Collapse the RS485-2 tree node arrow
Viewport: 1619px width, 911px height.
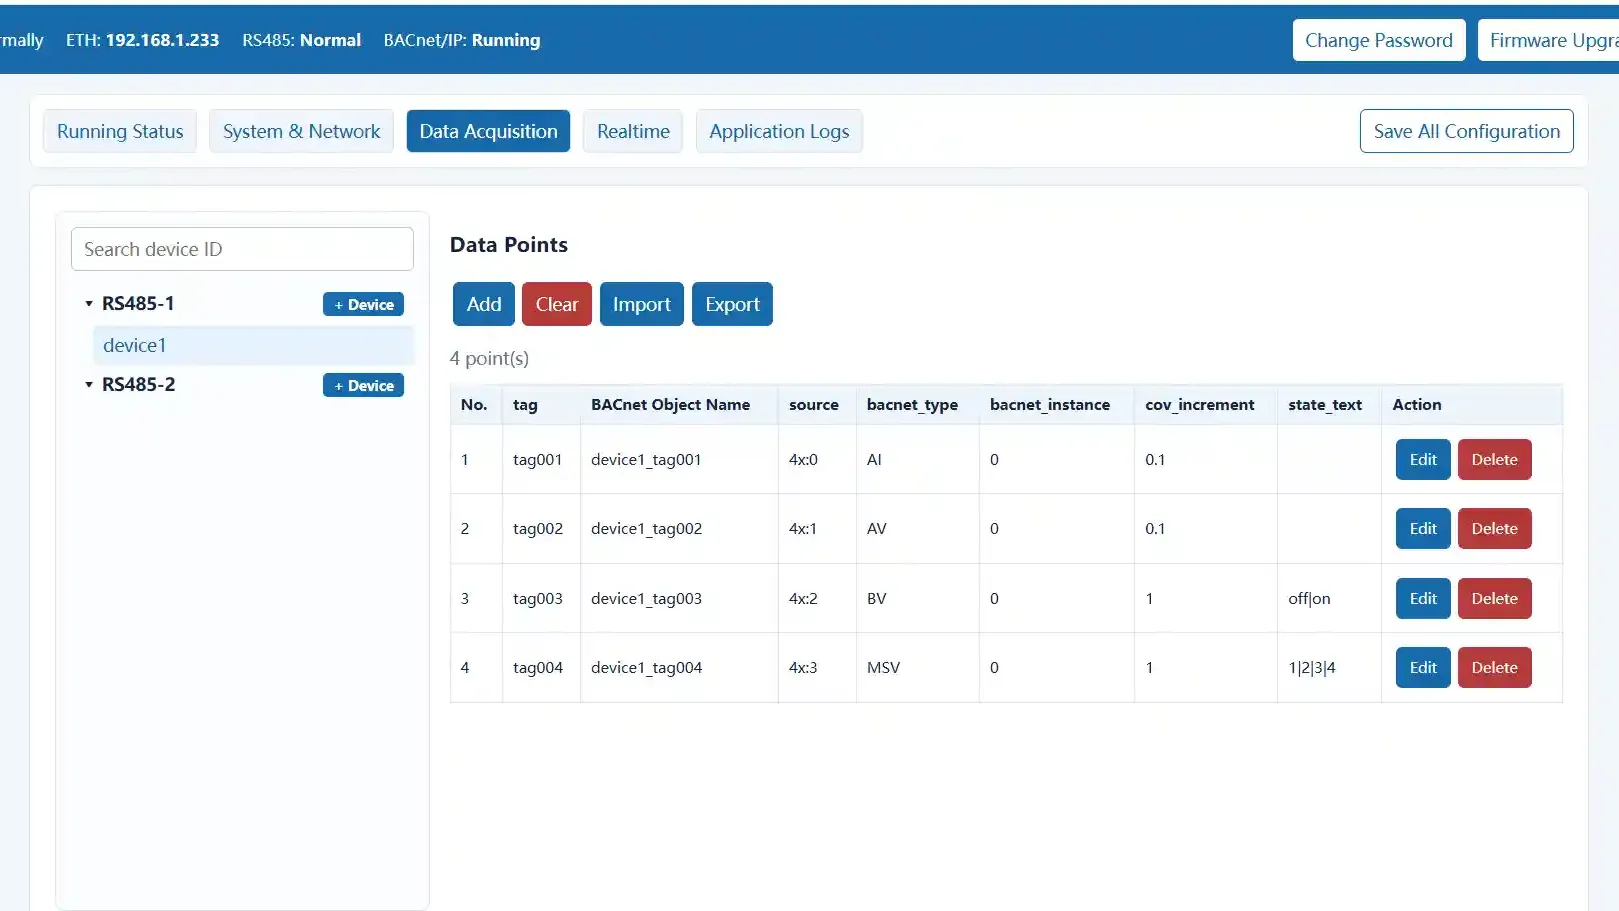tap(89, 384)
